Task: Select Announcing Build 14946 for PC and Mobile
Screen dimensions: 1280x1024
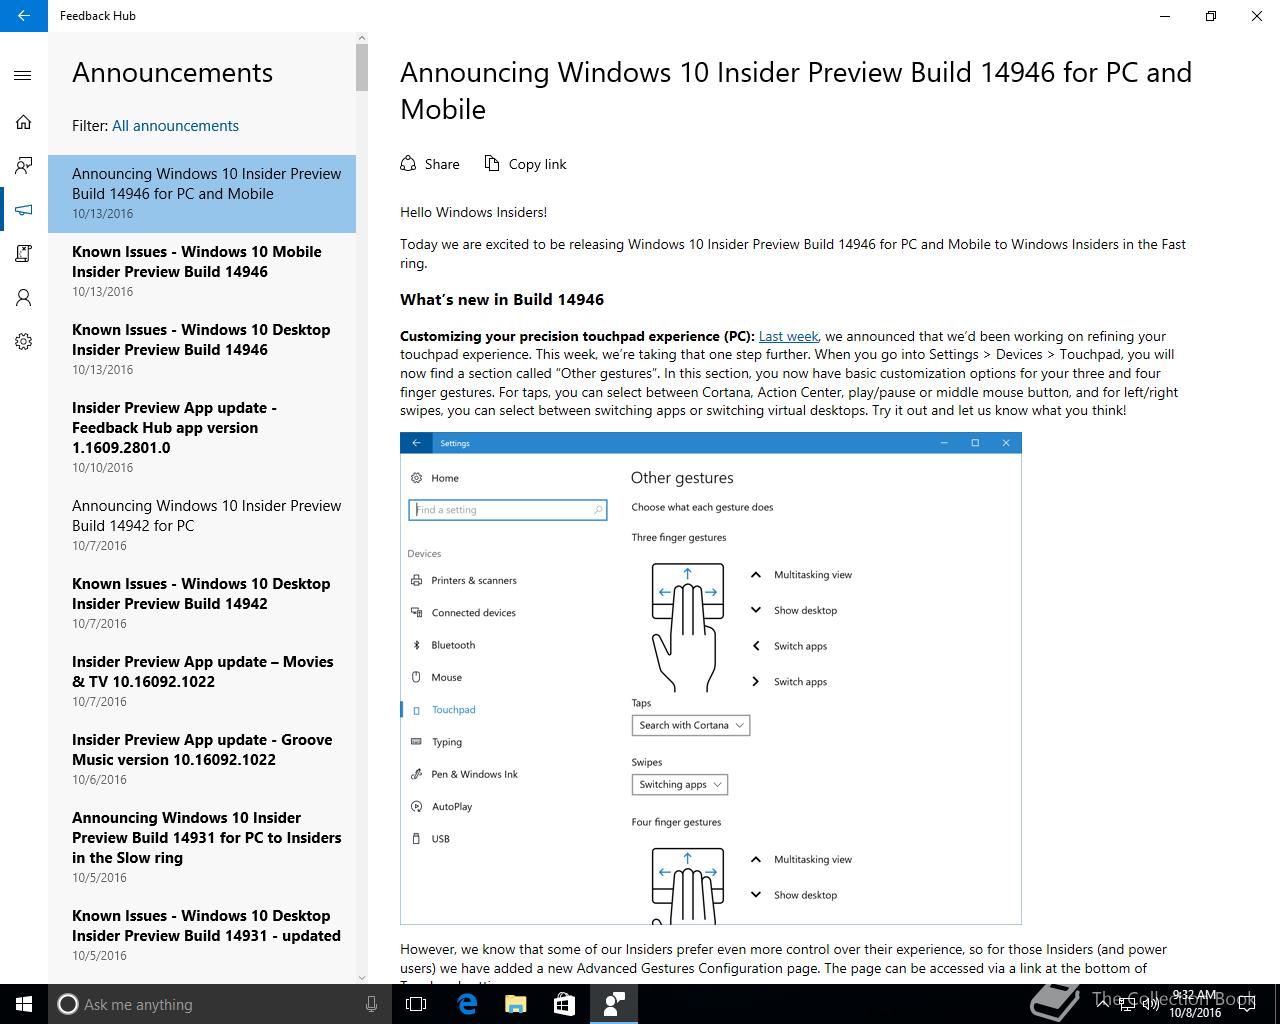Action: pyautogui.click(x=202, y=193)
